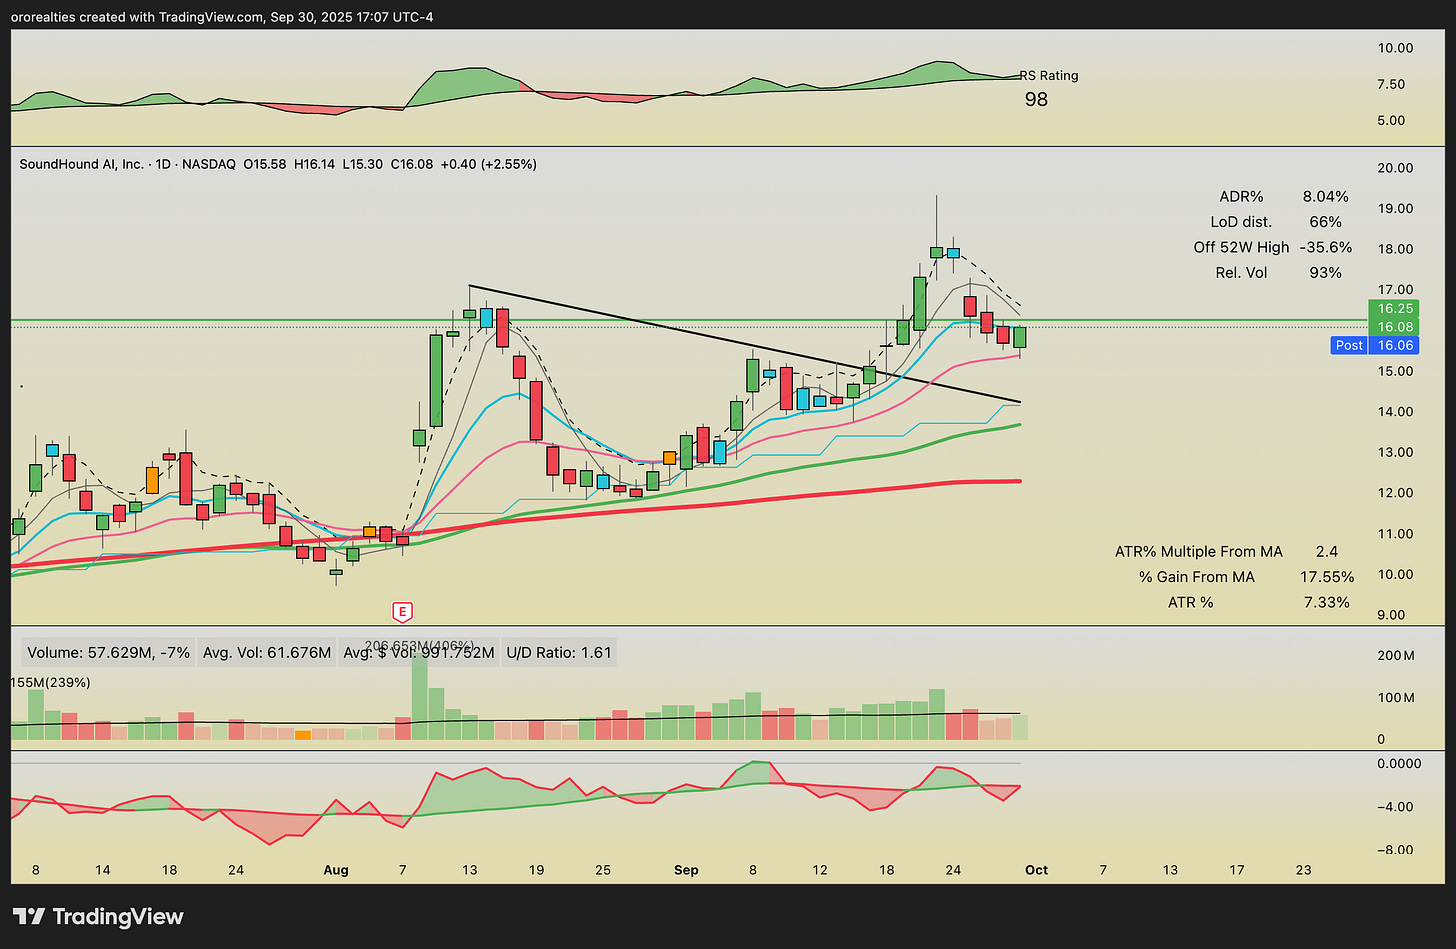Click the Avg. Vol: 61.676M label
The width and height of the screenshot is (1456, 949).
tap(267, 653)
